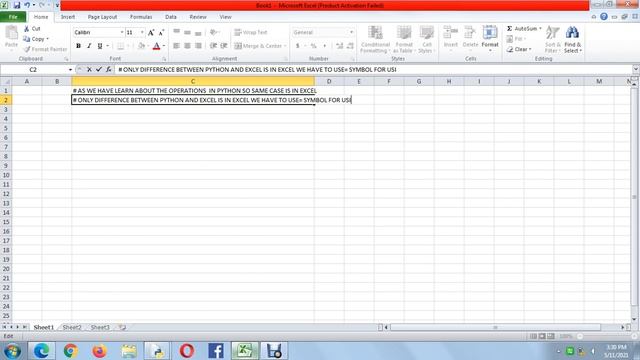Viewport: 640px width, 360px height.
Task: Switch to the View tab
Action: point(225,17)
